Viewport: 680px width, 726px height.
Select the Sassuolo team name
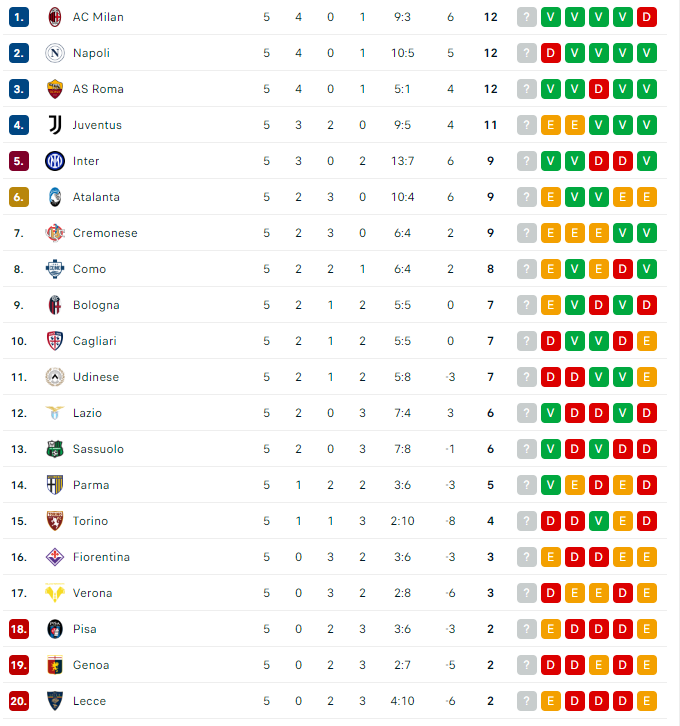coord(98,449)
